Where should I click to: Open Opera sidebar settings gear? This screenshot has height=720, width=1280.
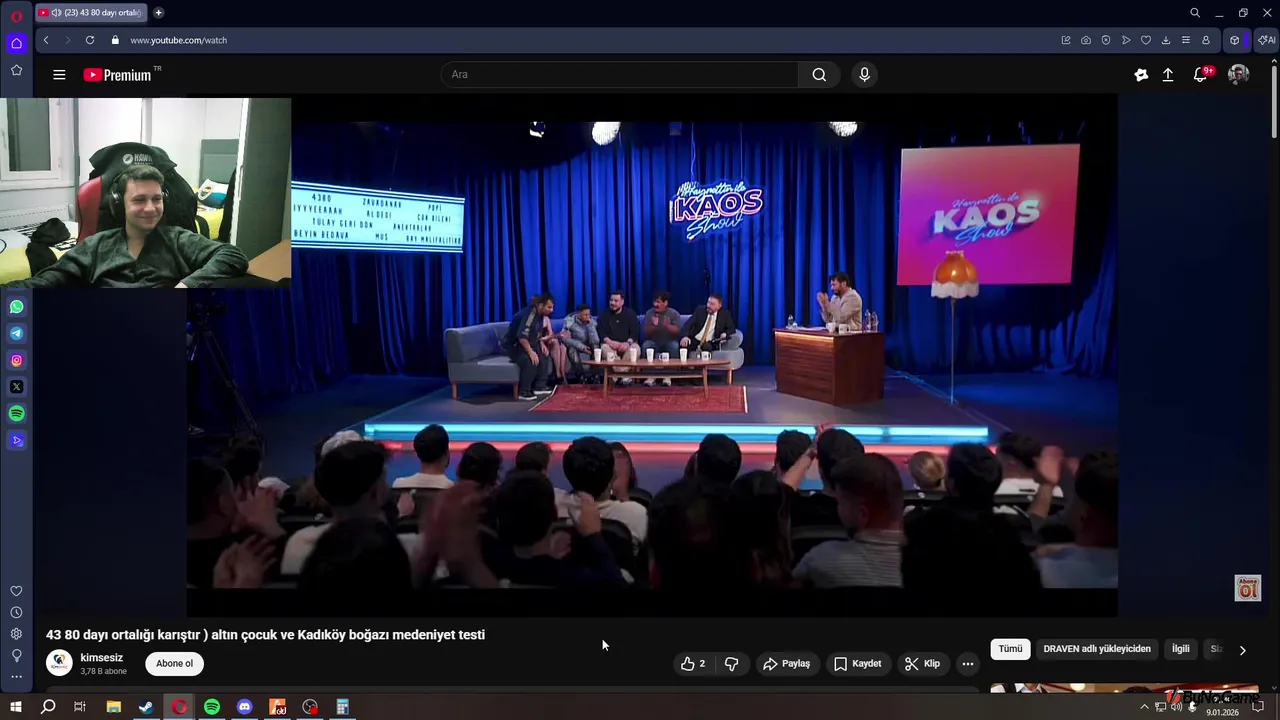[16, 634]
